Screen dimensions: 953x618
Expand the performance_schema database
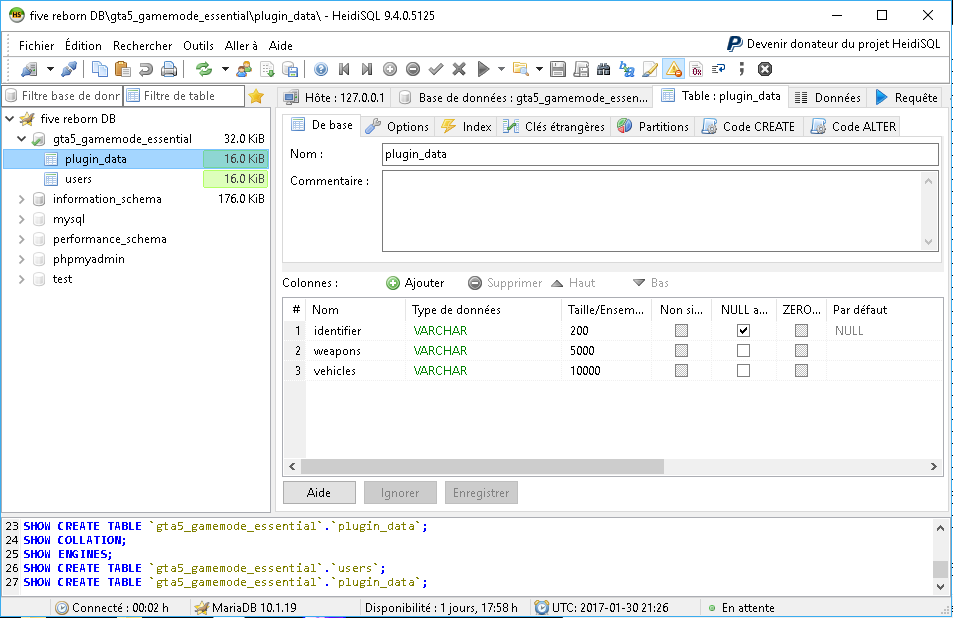coord(22,239)
